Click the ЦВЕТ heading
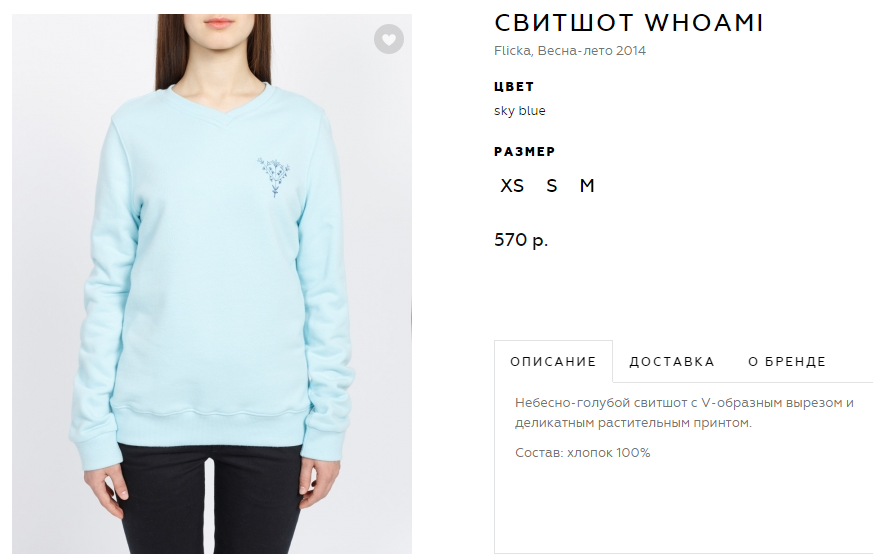The height and width of the screenshot is (555, 873). (514, 87)
